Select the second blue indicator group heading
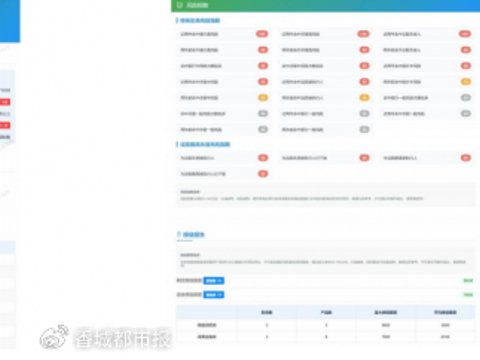Viewport: 480px width, 360px height. [205, 144]
